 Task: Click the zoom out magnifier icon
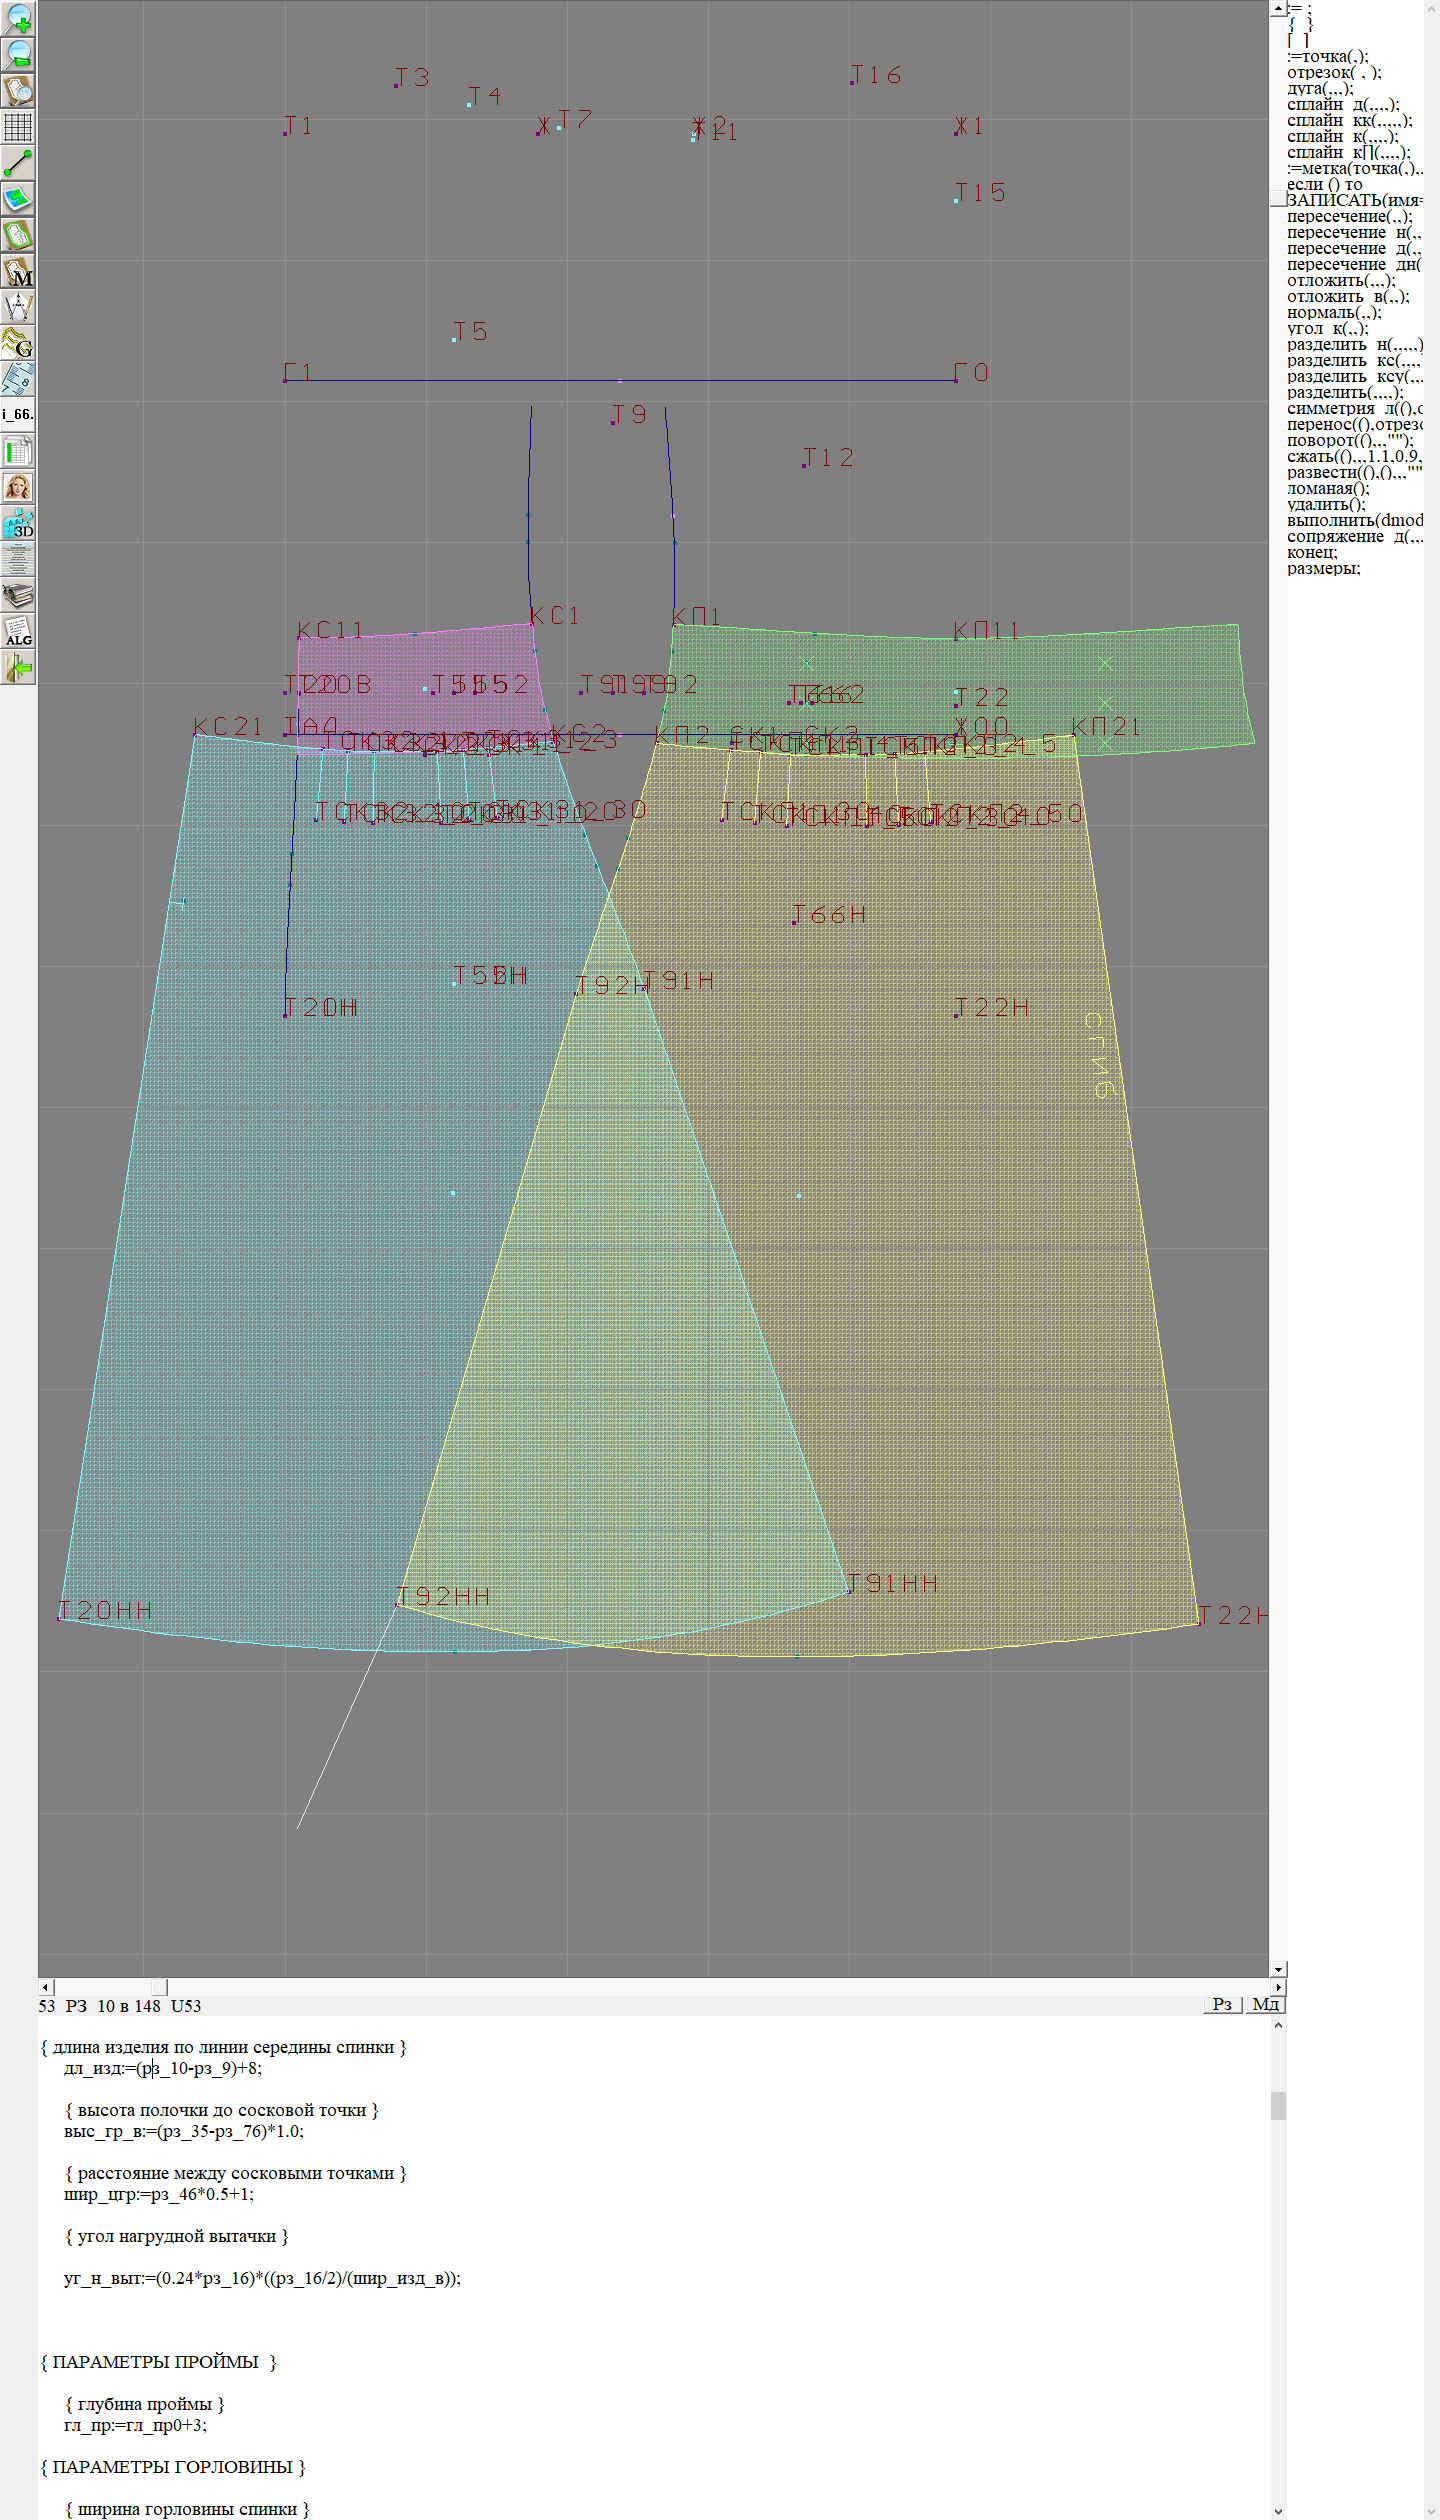[x=18, y=54]
